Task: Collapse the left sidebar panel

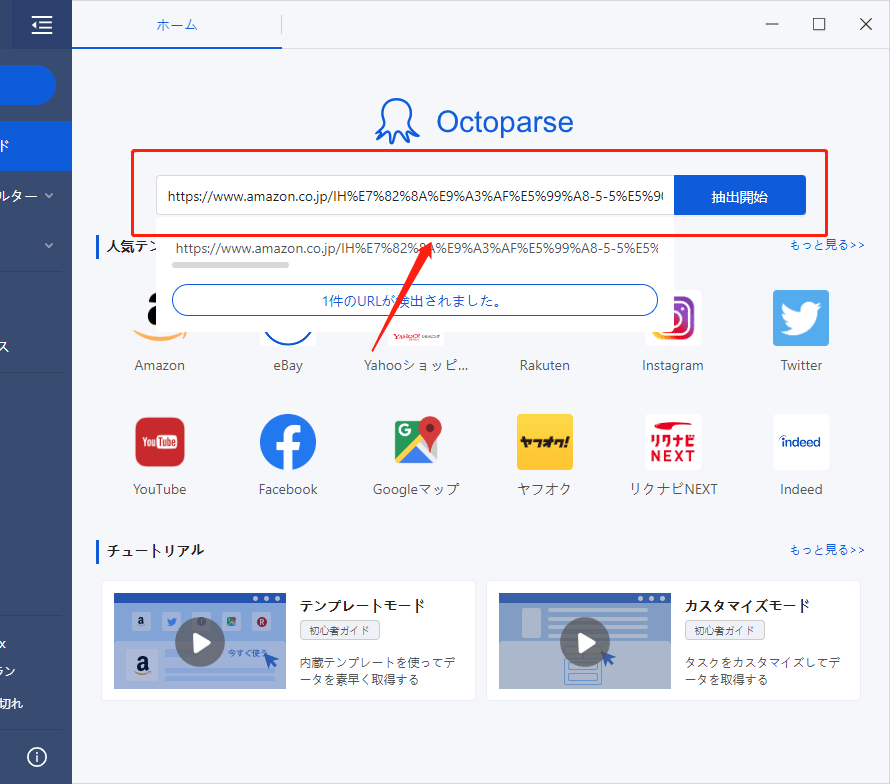Action: (40, 24)
